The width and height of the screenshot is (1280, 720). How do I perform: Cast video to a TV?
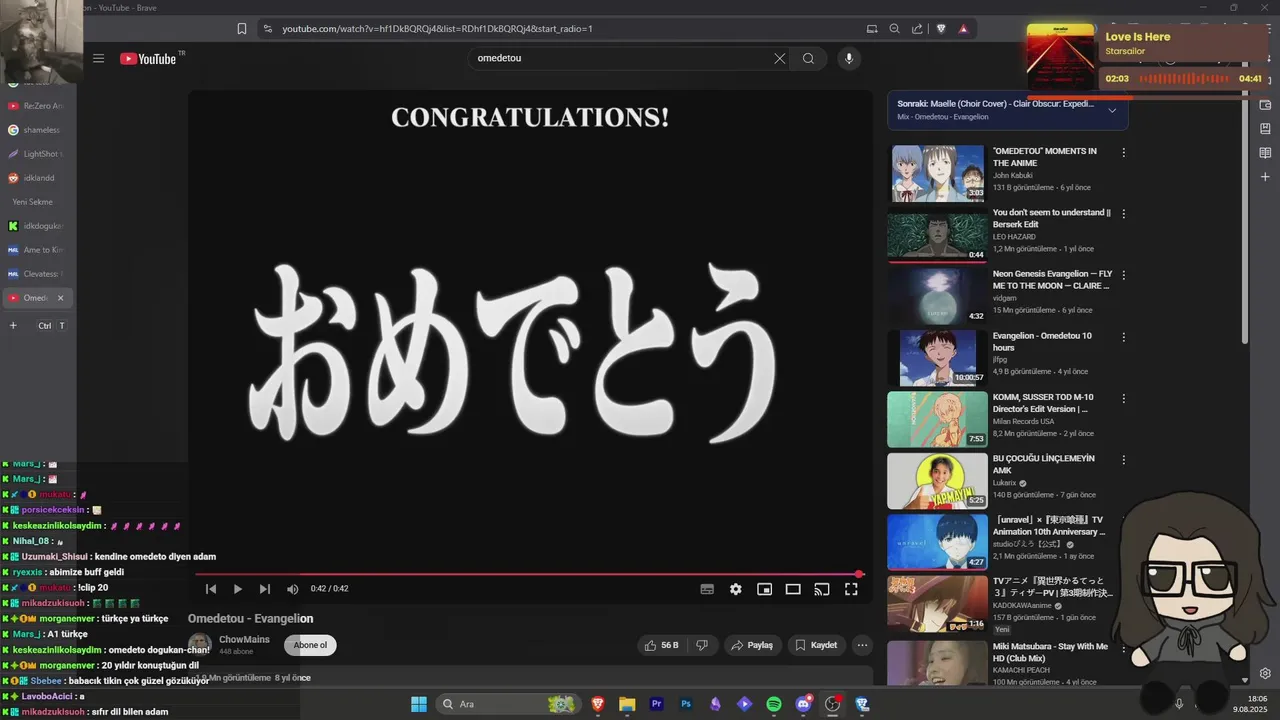coord(822,589)
